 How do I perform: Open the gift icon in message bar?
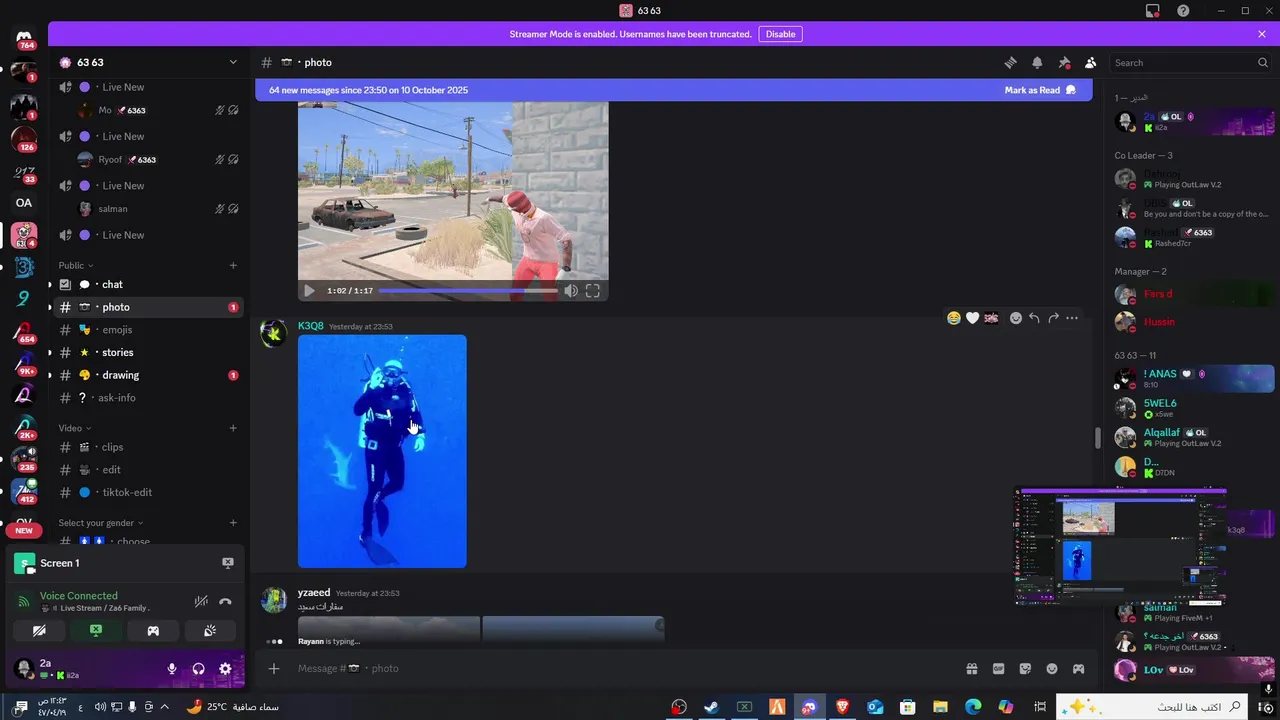tap(971, 668)
